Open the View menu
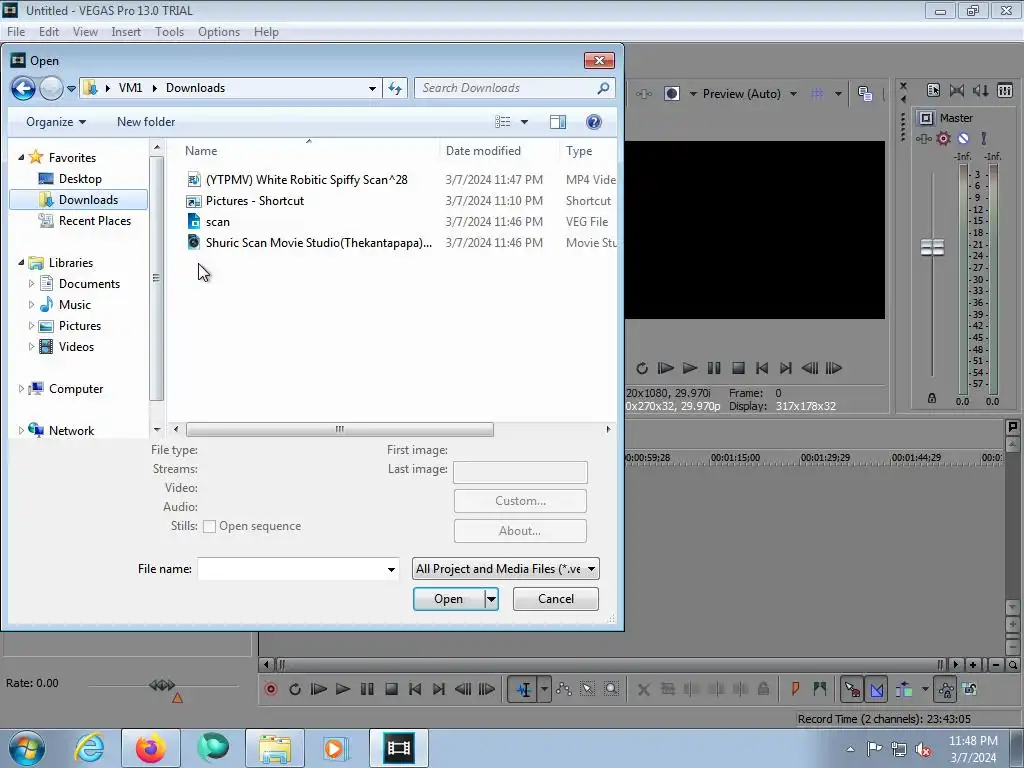Image resolution: width=1024 pixels, height=768 pixels. (85, 32)
